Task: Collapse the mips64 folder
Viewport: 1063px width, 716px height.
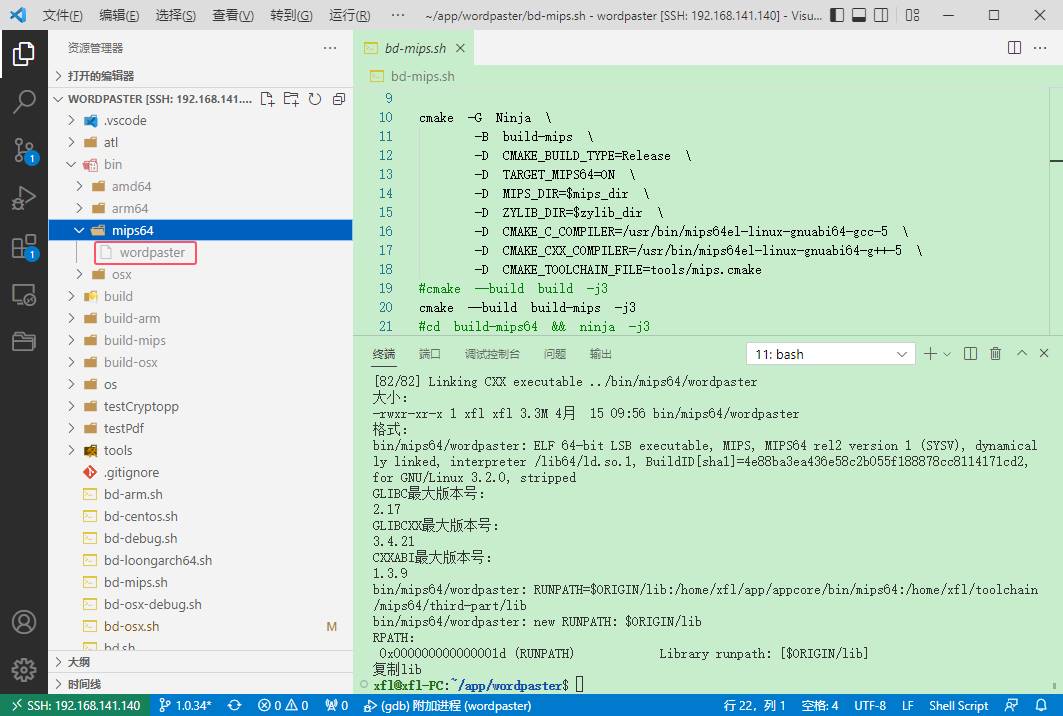Action: point(132,230)
